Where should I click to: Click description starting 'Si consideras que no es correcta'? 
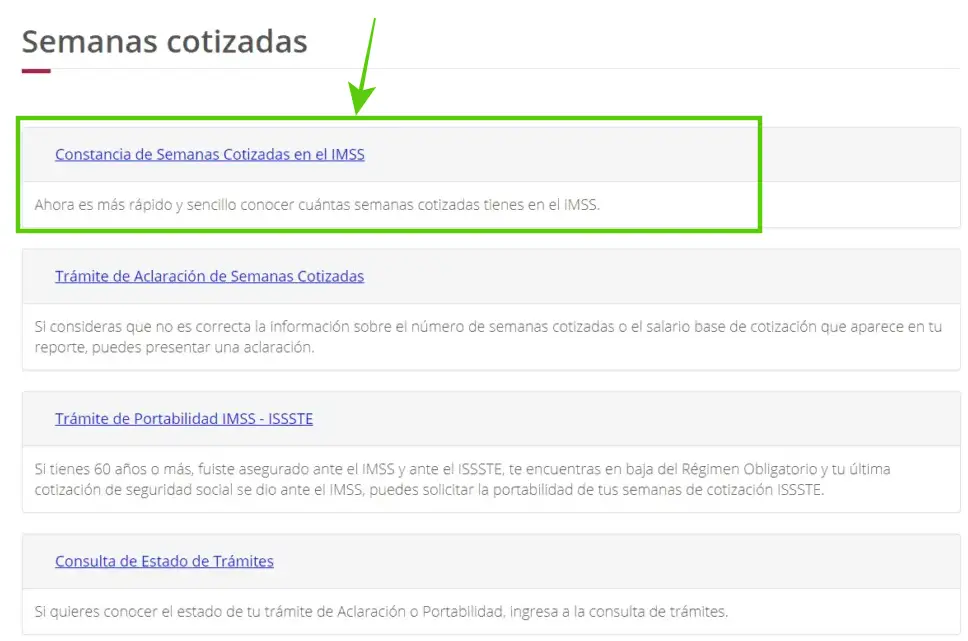[488, 337]
